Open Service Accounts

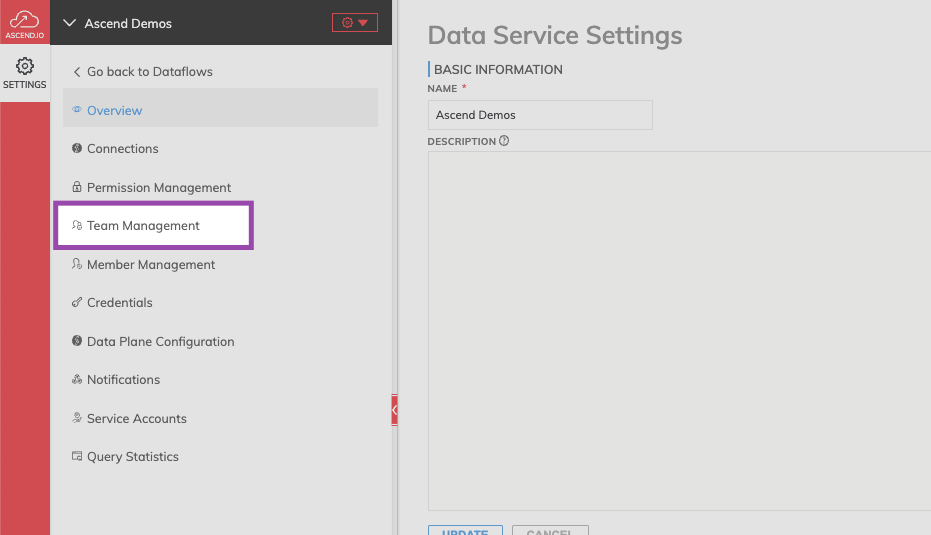[137, 419]
